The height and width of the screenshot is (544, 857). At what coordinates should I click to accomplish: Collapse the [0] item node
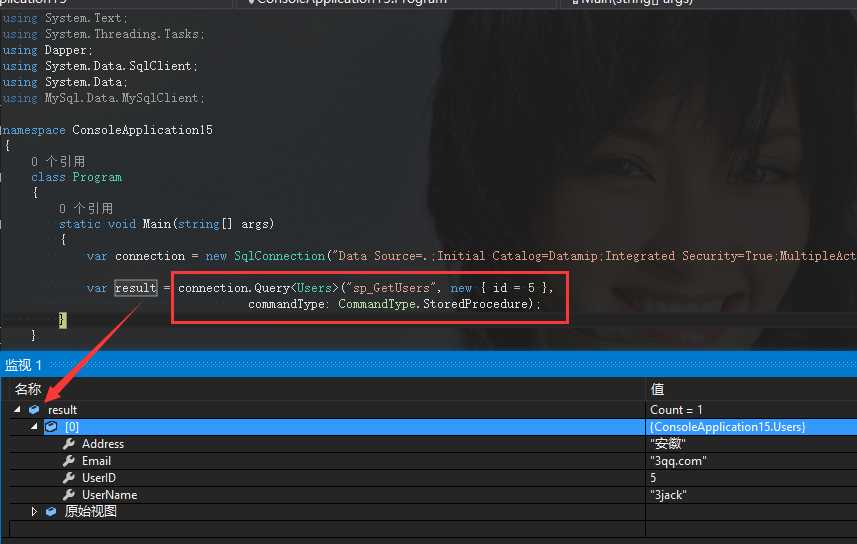(34, 427)
